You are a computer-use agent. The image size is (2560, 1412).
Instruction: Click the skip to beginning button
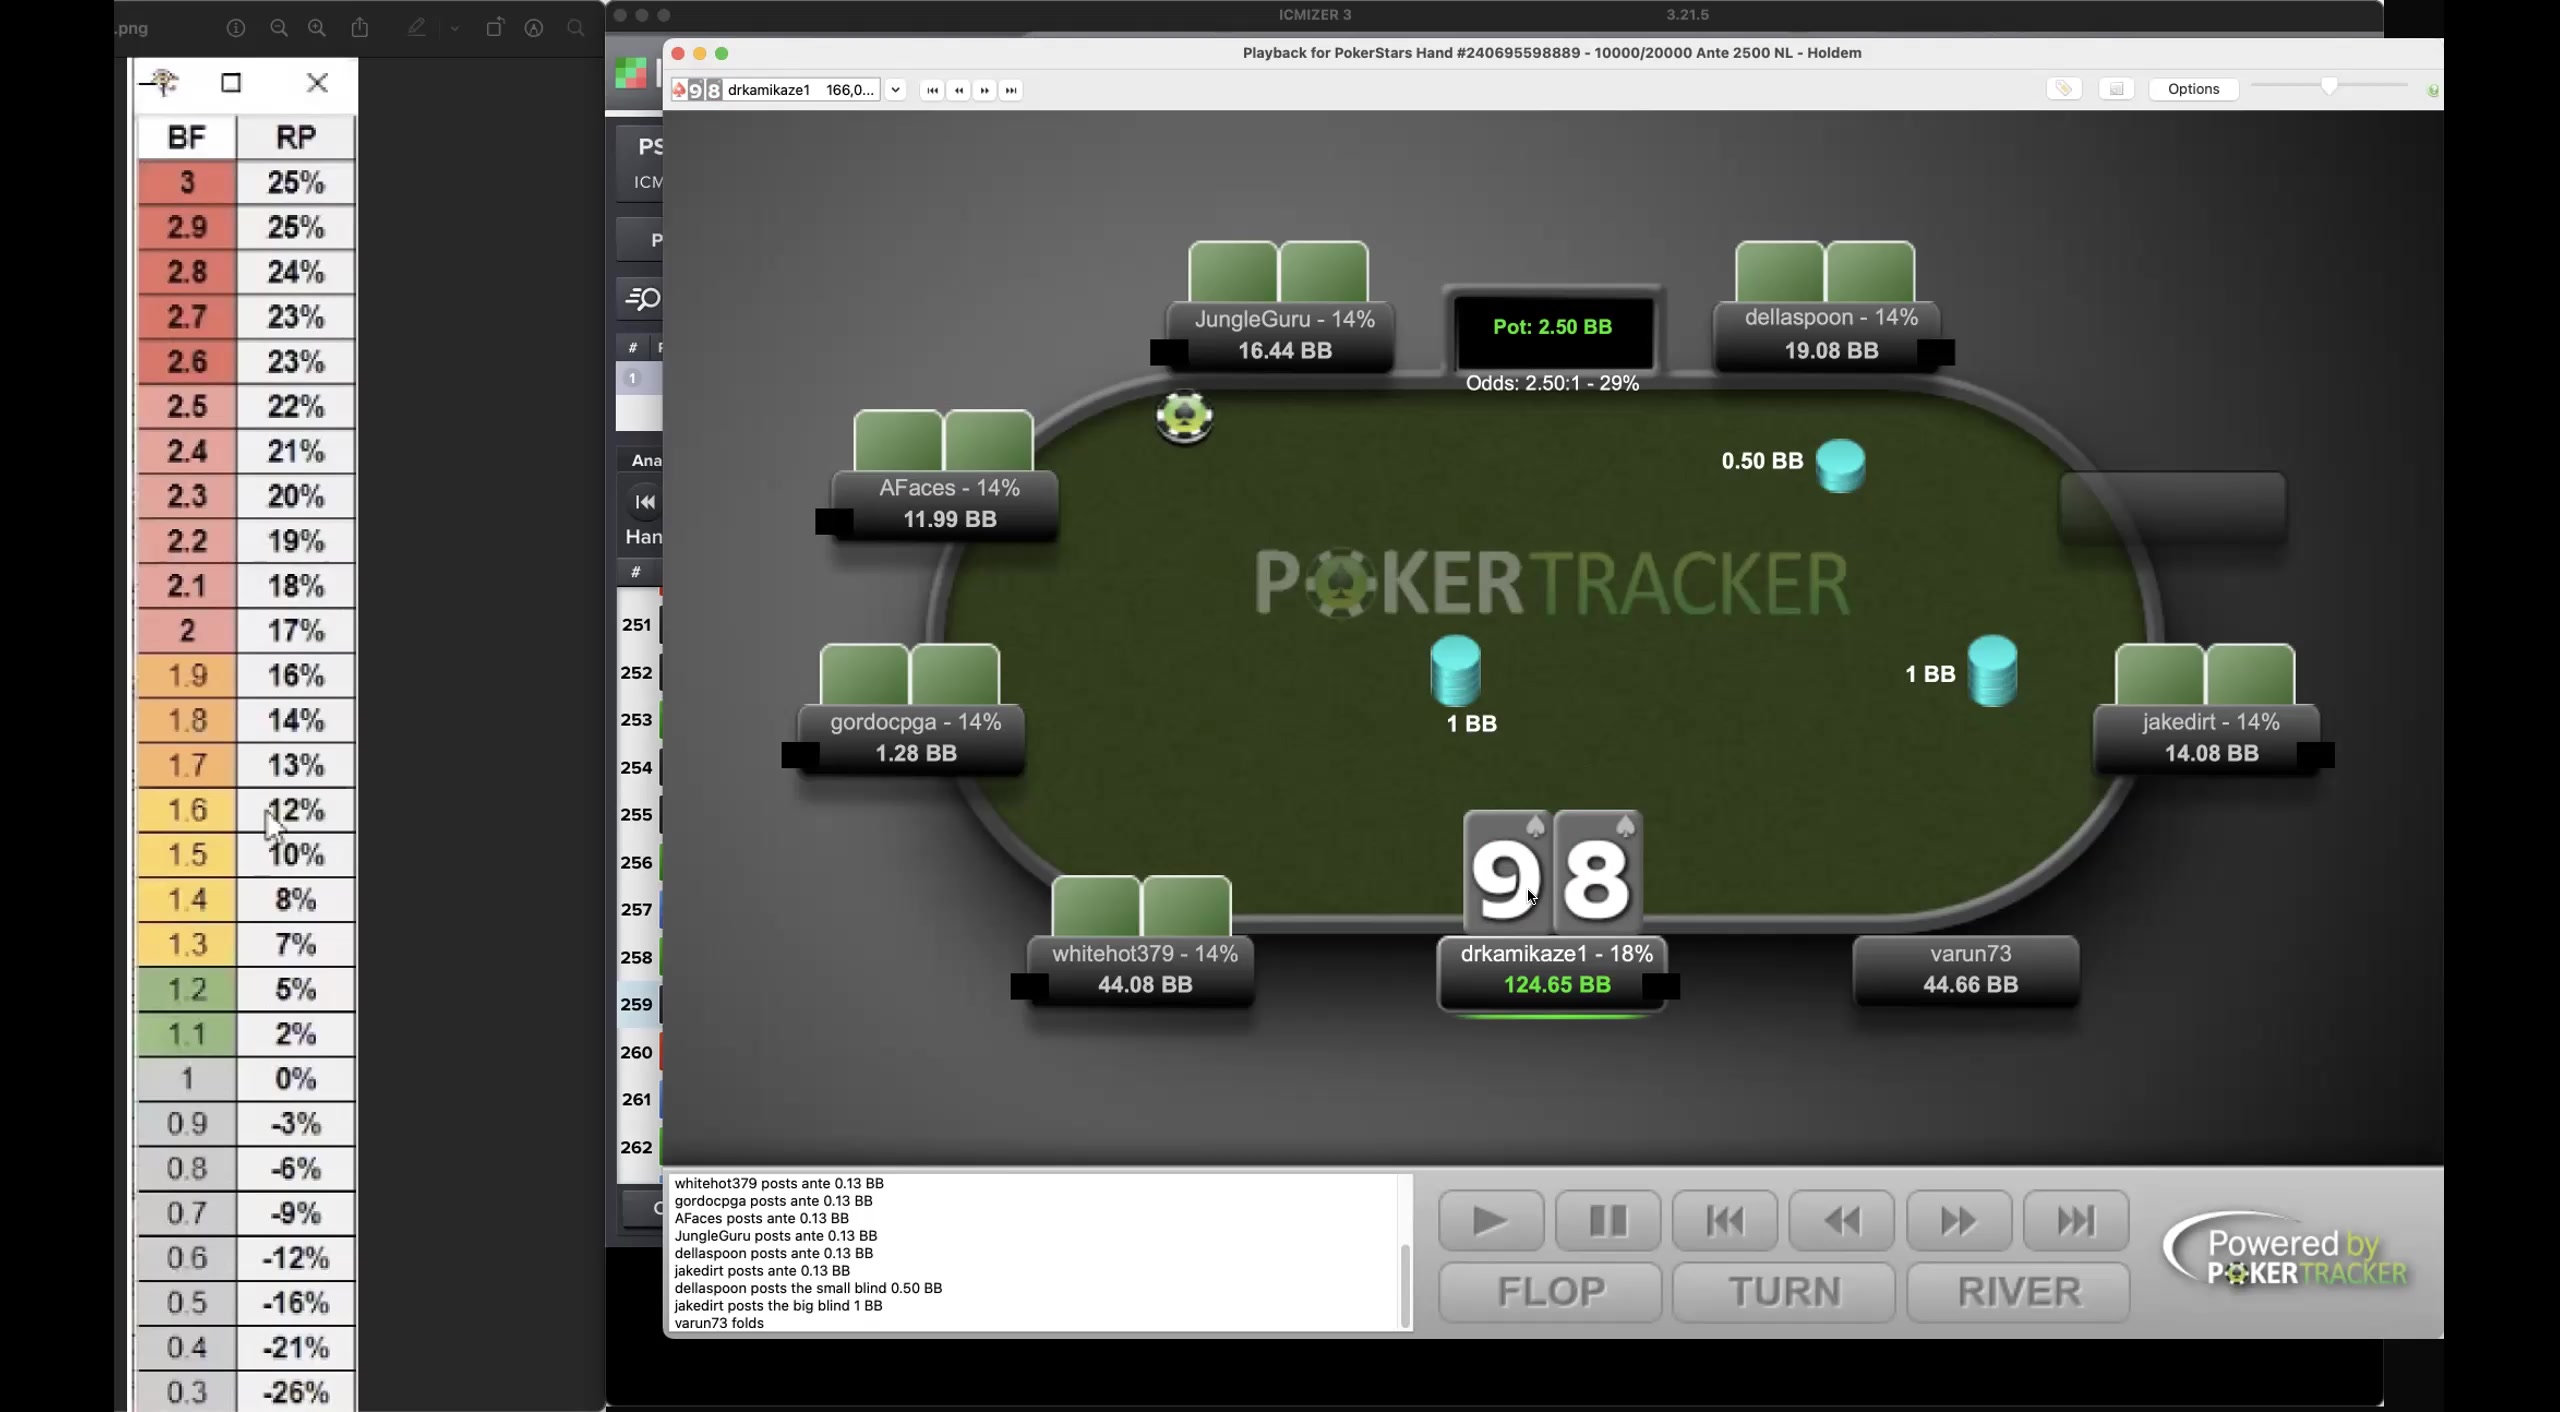(1725, 1220)
